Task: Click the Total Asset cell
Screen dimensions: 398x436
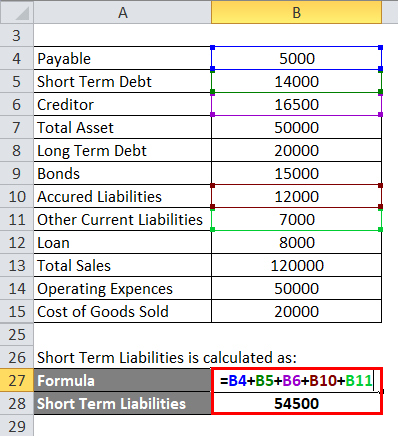Action: click(122, 127)
